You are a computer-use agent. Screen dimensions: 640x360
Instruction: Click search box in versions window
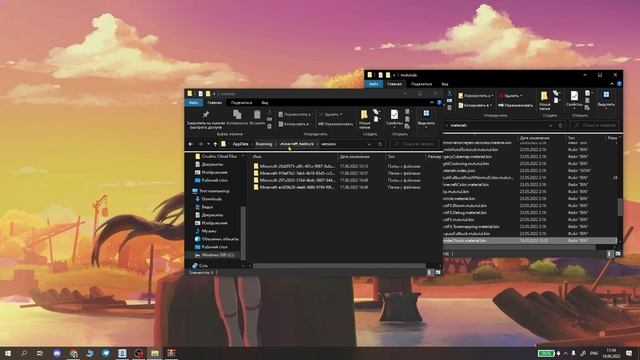[415, 144]
